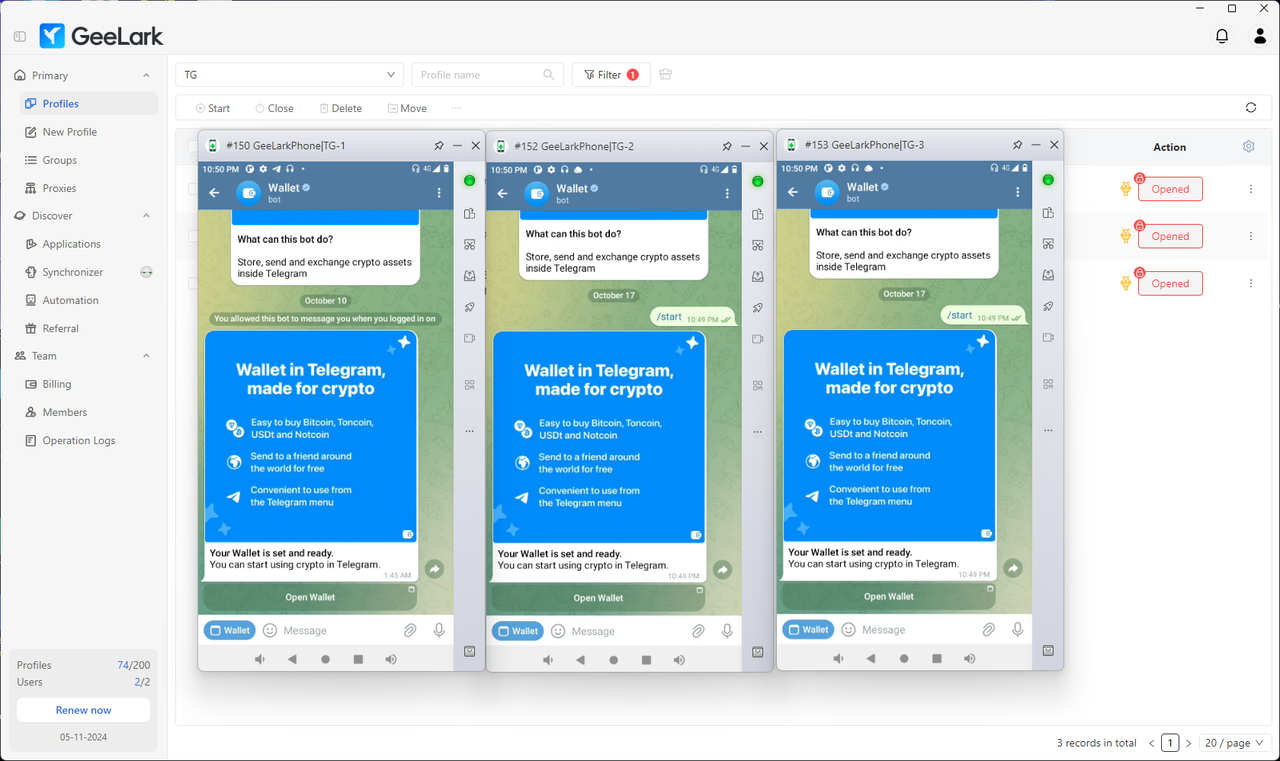Tap the attachment paperclip in TG-2

[698, 631]
